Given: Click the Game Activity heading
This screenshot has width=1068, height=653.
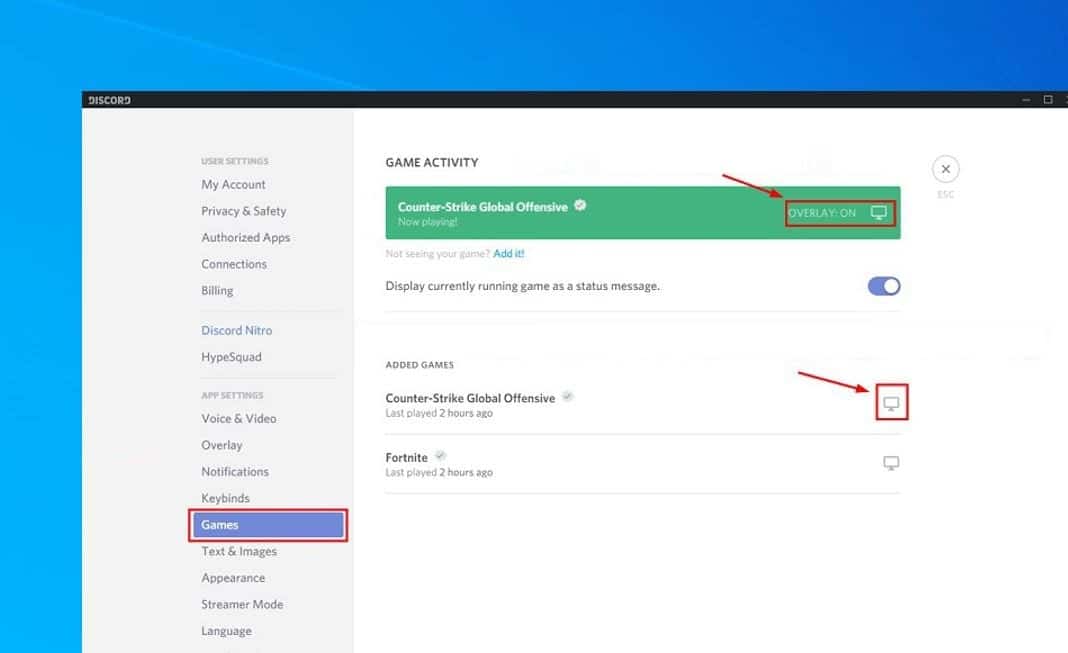Looking at the screenshot, I should (x=432, y=163).
